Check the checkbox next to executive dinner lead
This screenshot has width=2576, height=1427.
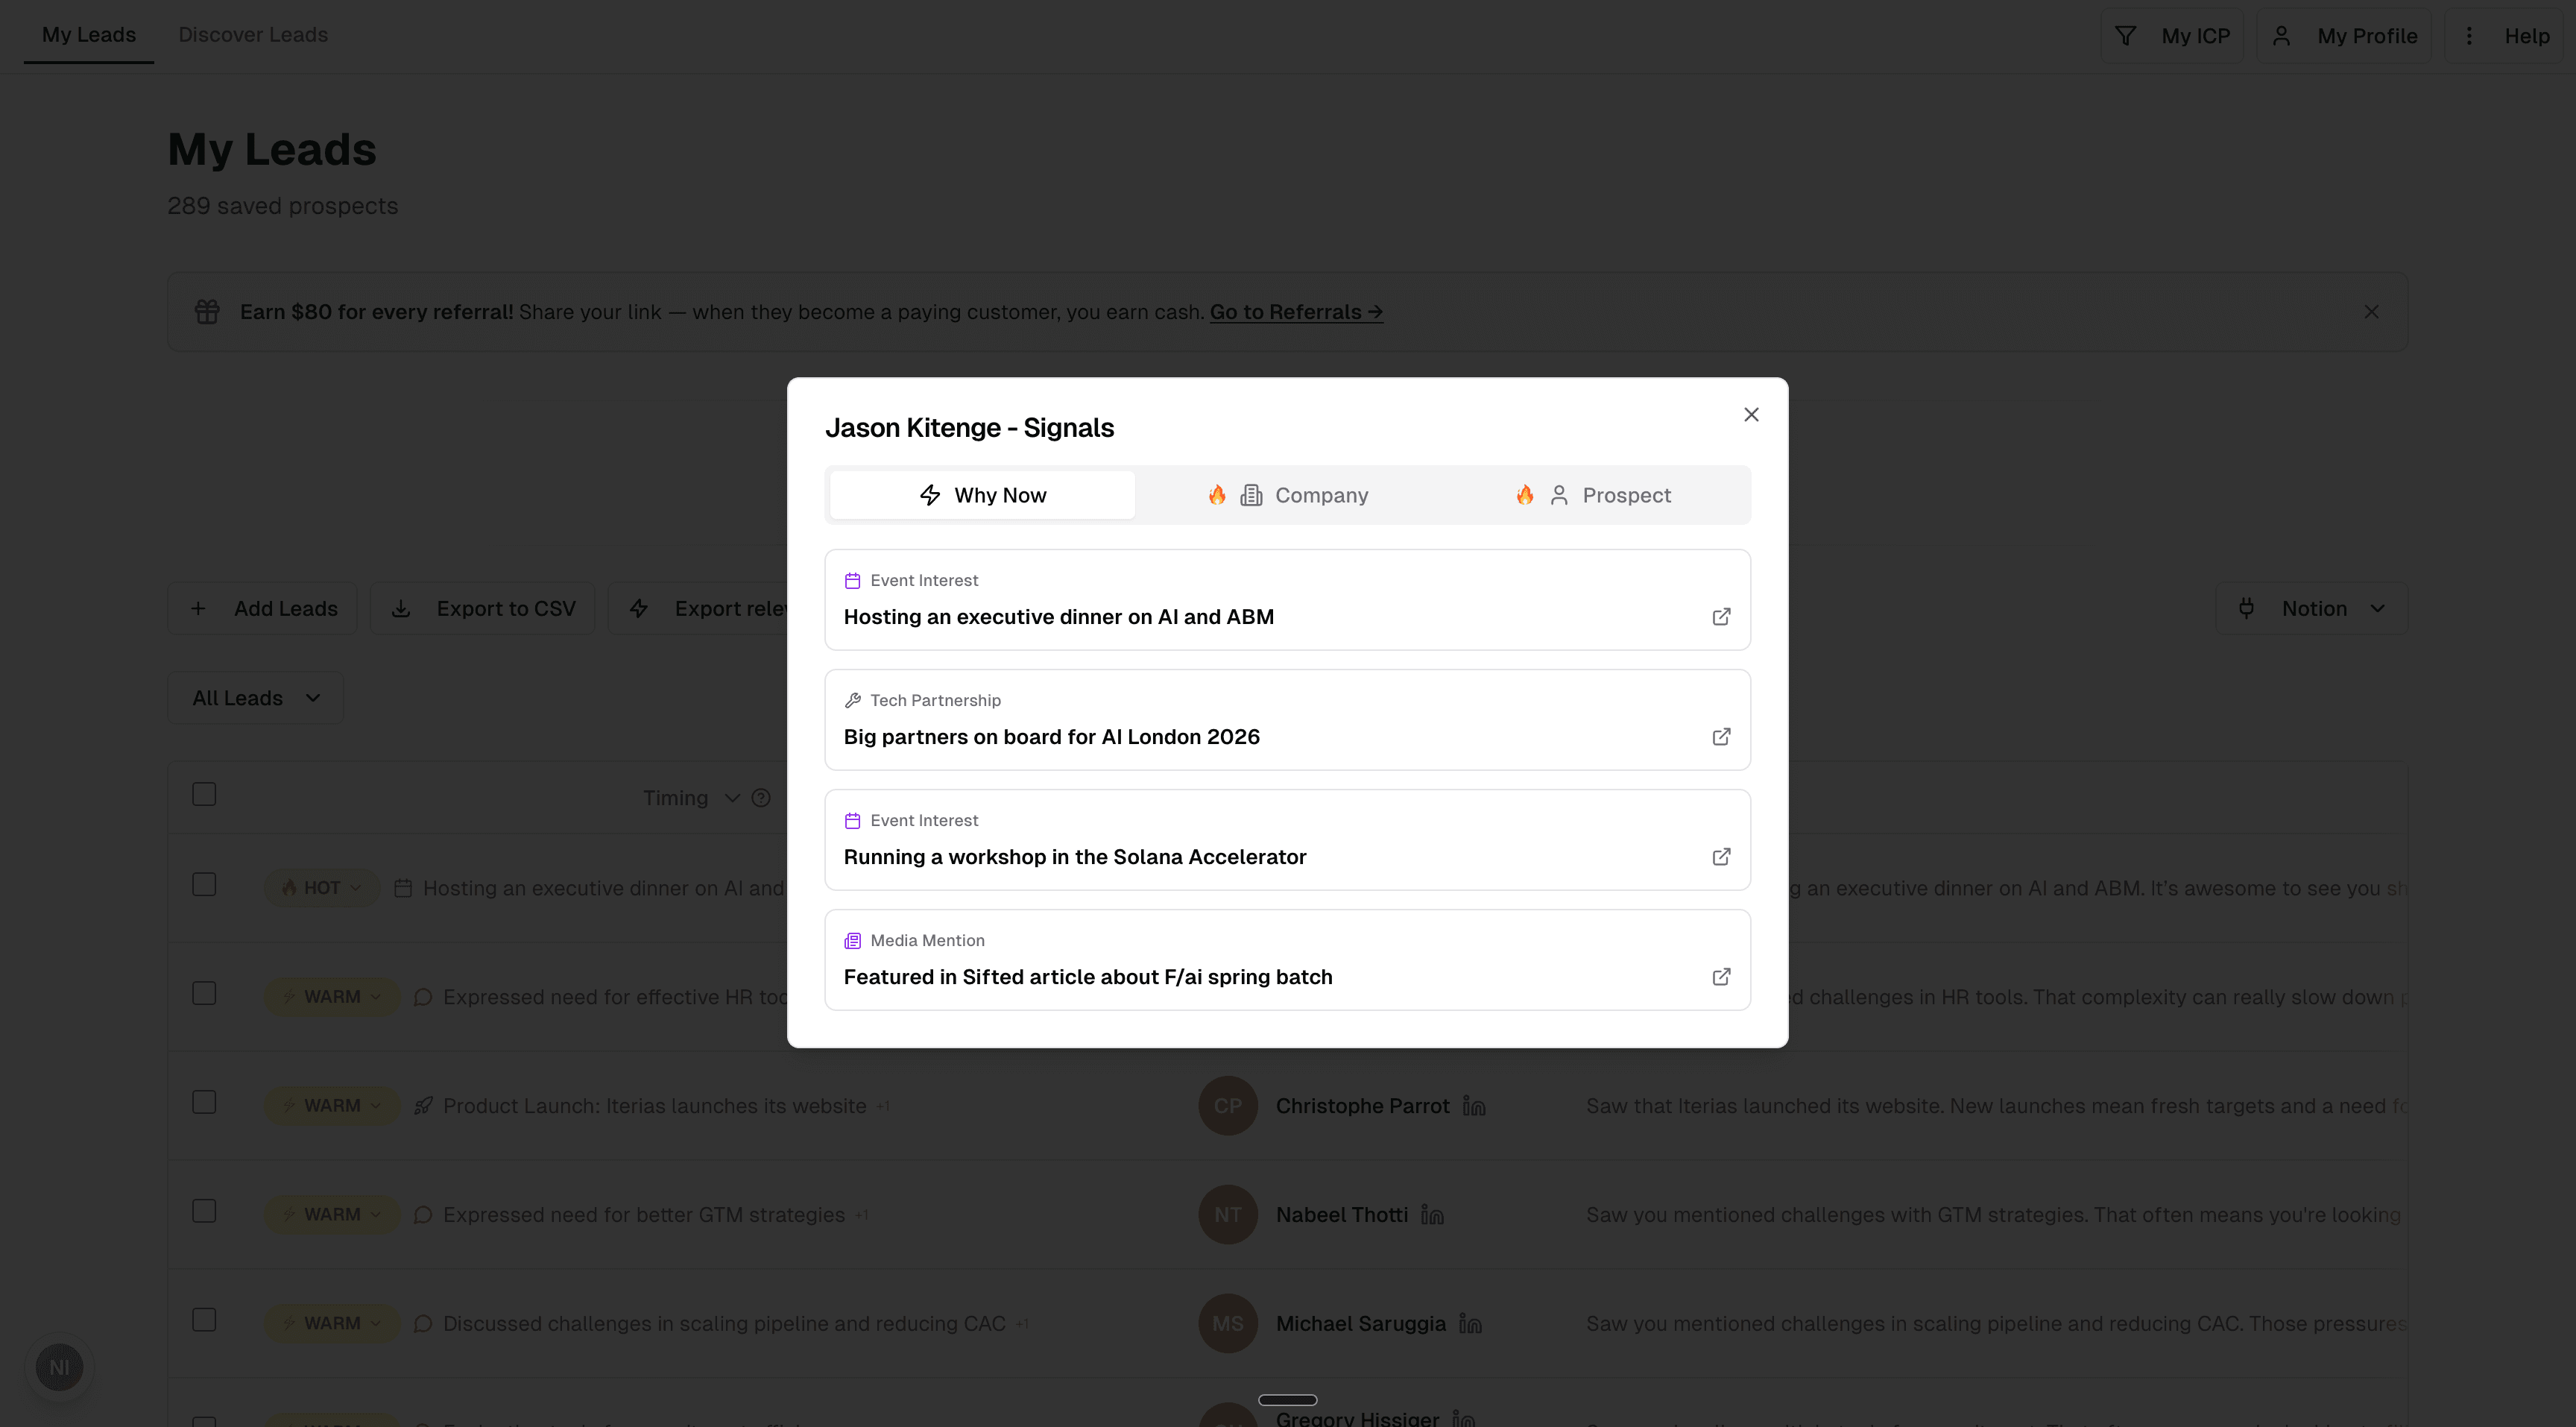203,884
